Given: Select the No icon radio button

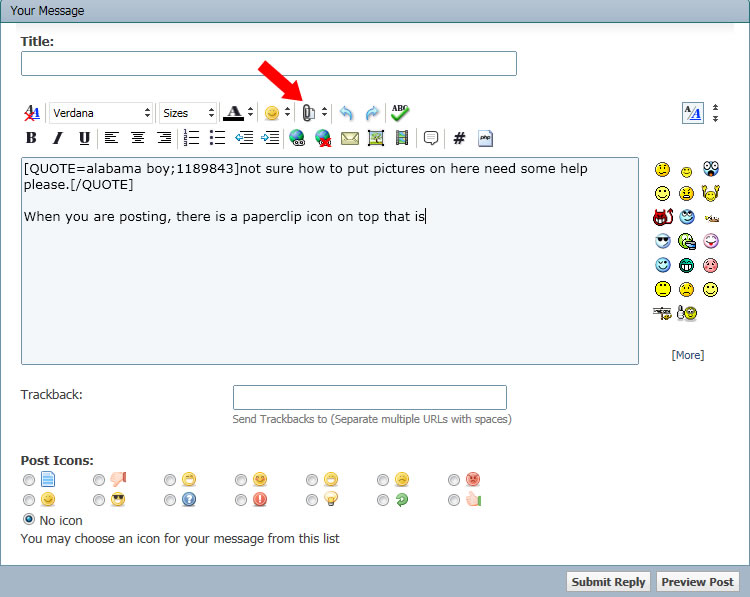Looking at the screenshot, I should point(29,520).
